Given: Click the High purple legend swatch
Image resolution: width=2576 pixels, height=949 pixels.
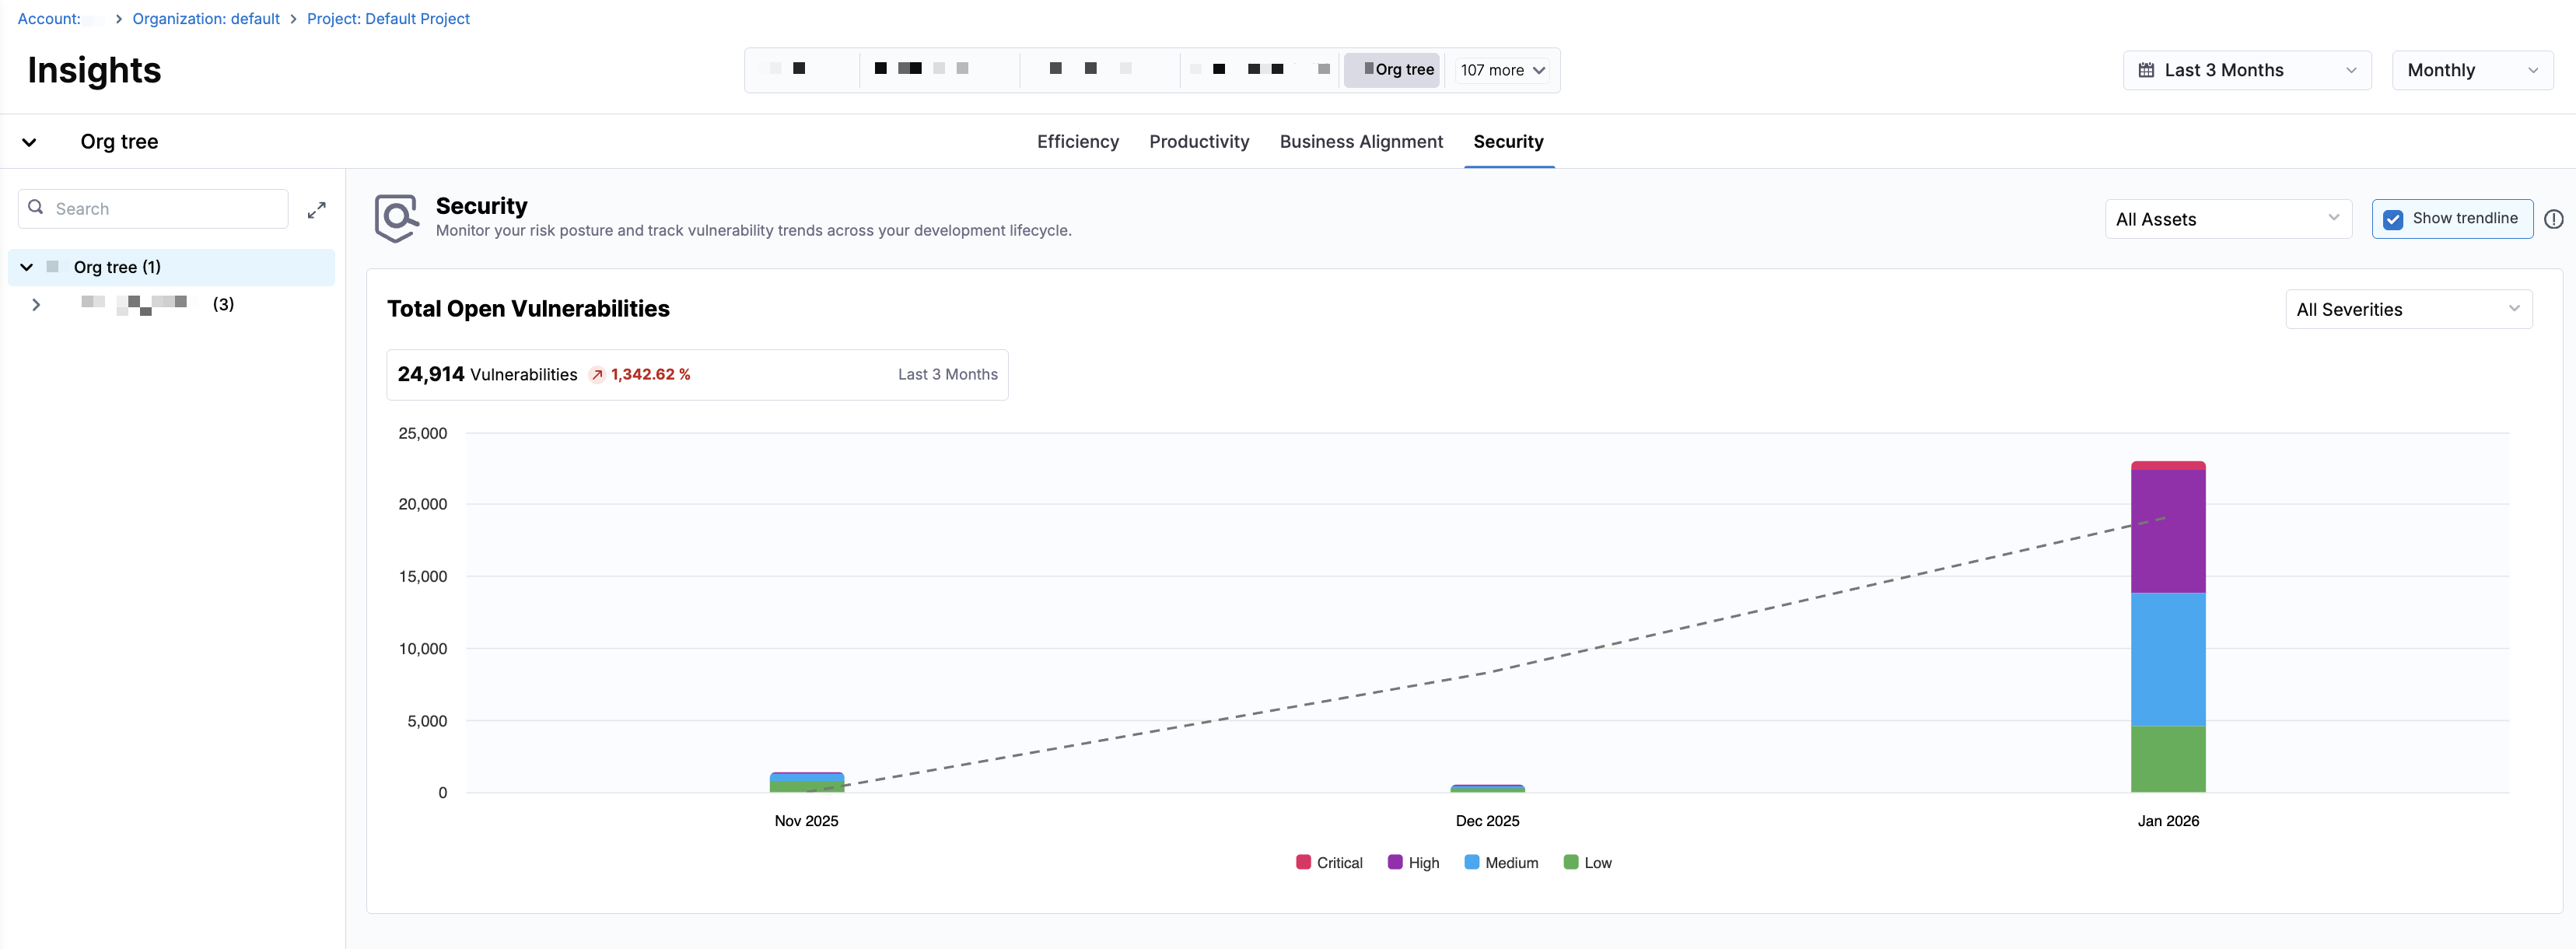Looking at the screenshot, I should click(x=1395, y=862).
